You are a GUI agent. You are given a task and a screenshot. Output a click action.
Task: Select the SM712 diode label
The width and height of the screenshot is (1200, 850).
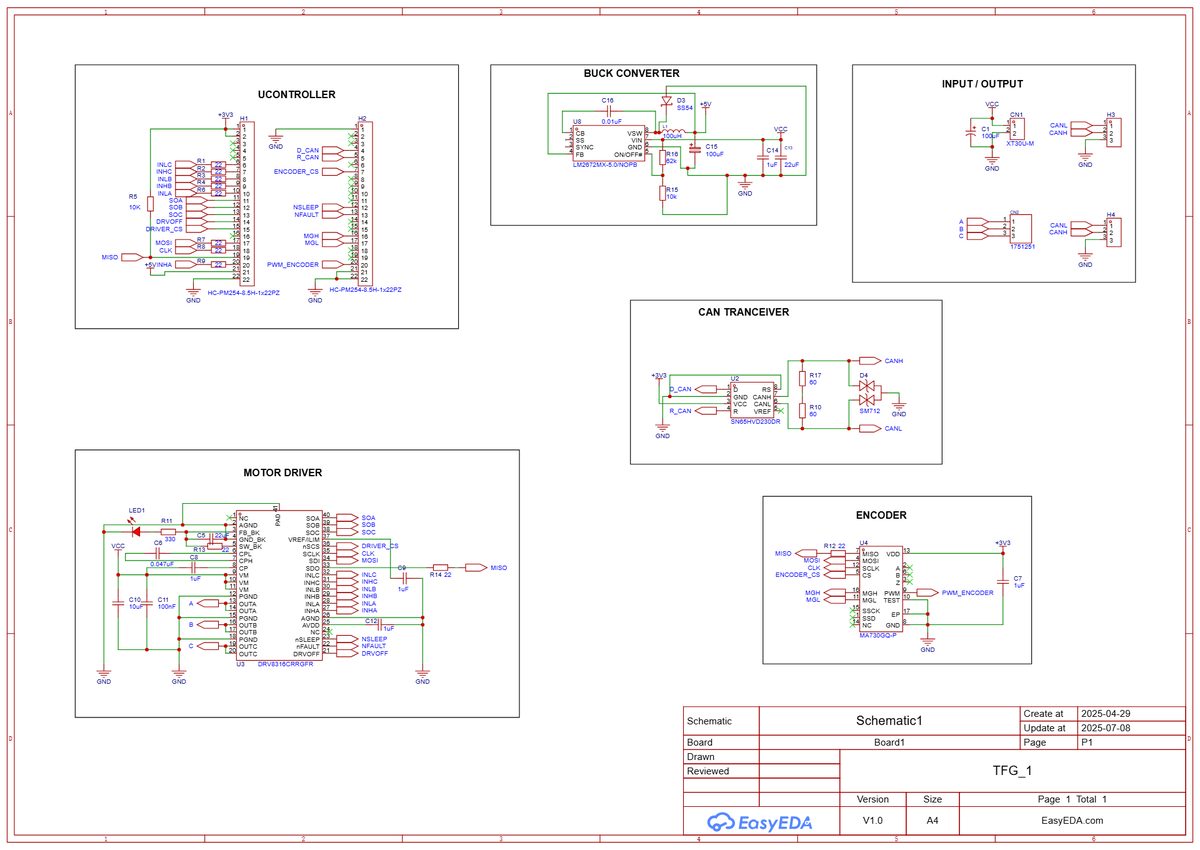point(868,410)
